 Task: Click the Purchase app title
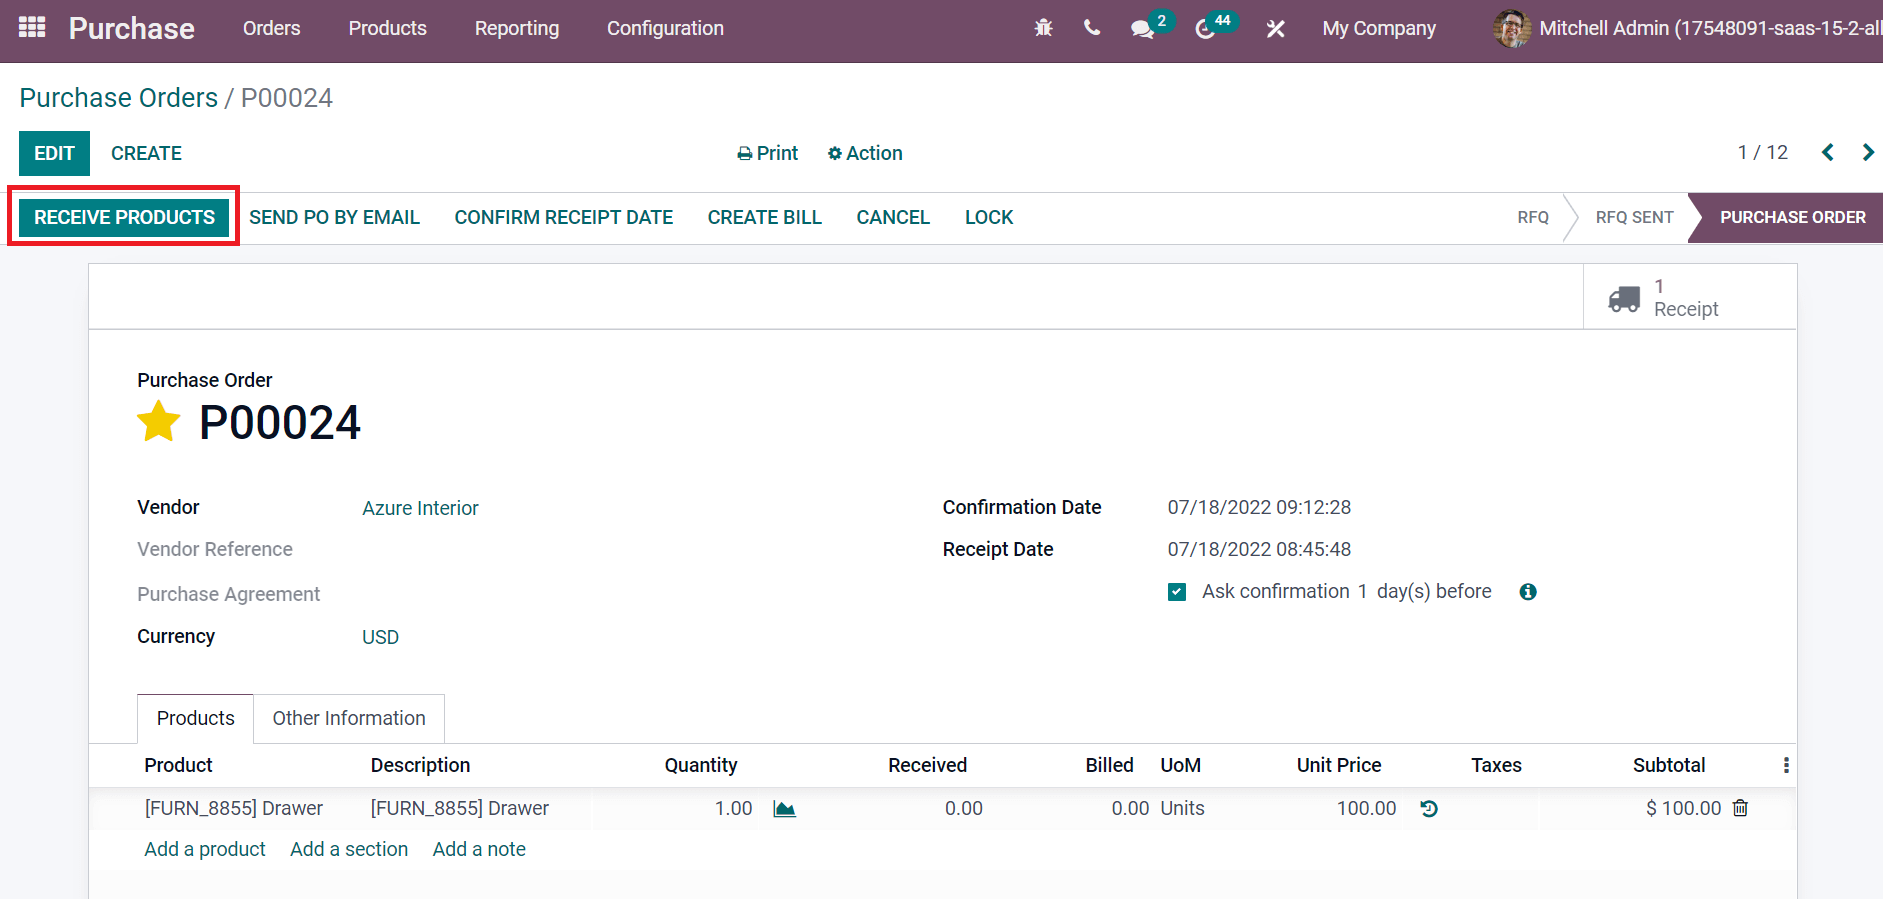(x=132, y=28)
